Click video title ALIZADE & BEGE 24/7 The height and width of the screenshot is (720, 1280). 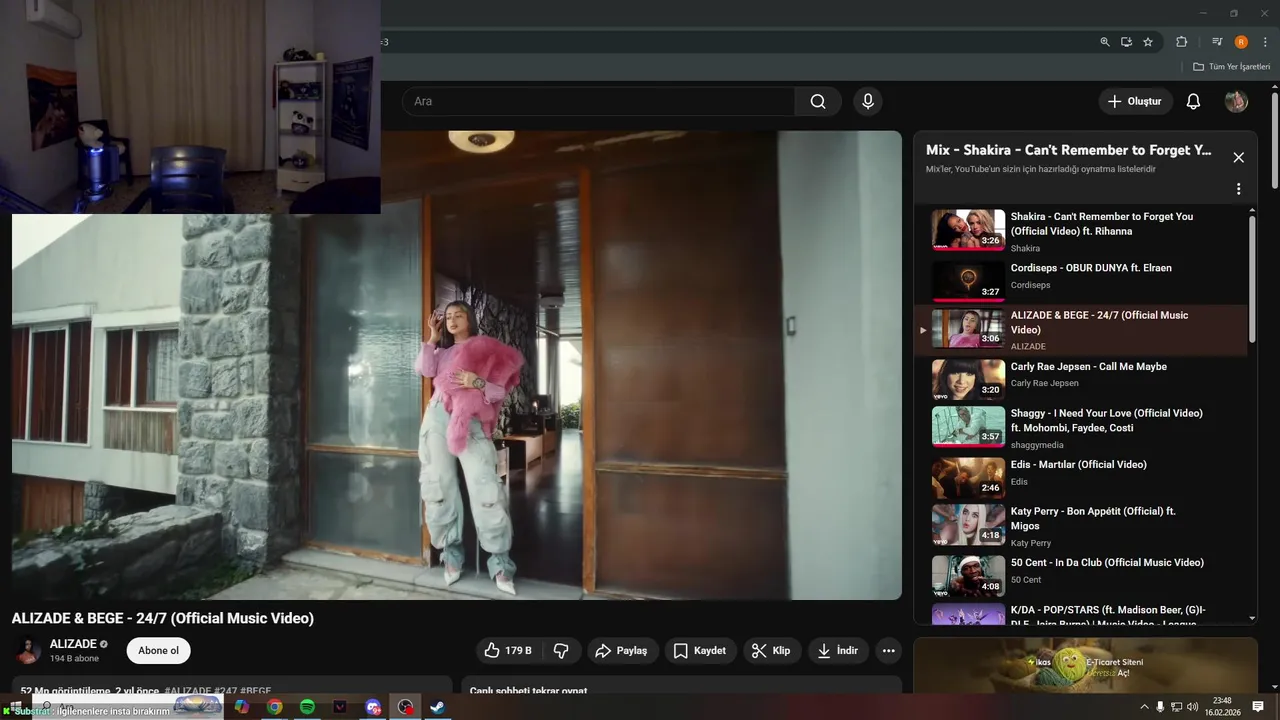pos(163,618)
